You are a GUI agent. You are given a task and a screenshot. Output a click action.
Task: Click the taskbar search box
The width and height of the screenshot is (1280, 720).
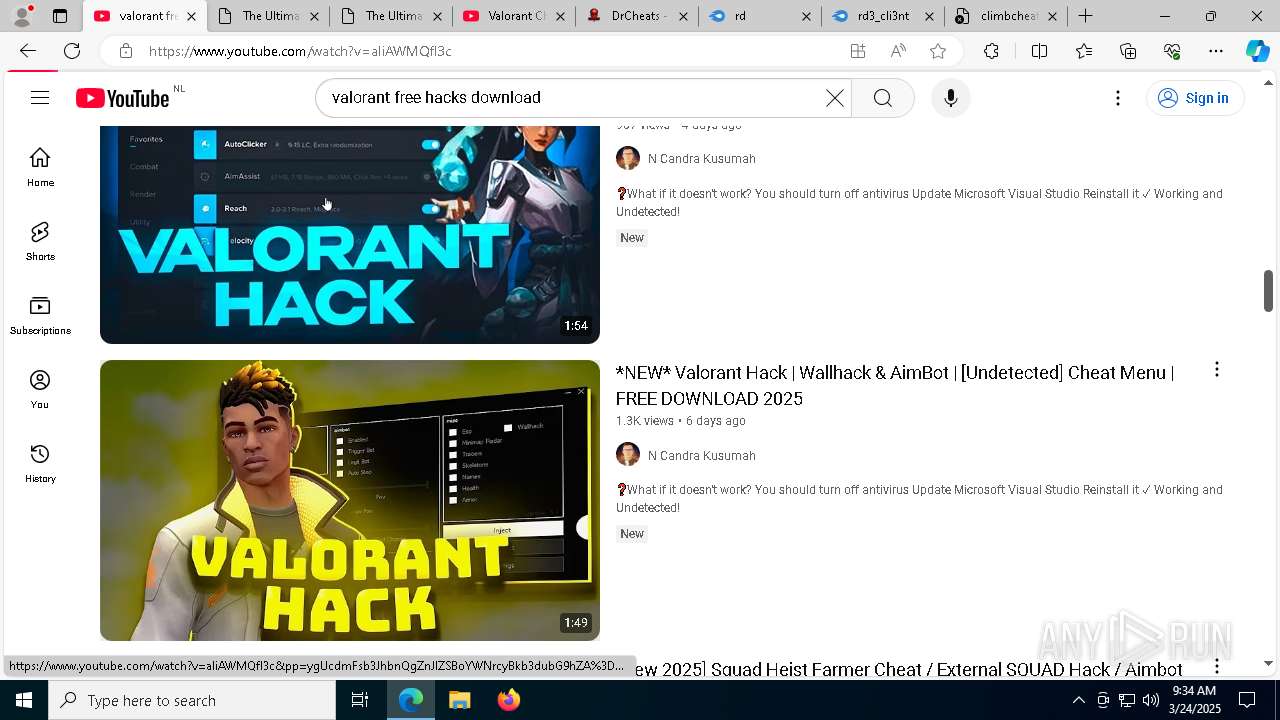[192, 700]
